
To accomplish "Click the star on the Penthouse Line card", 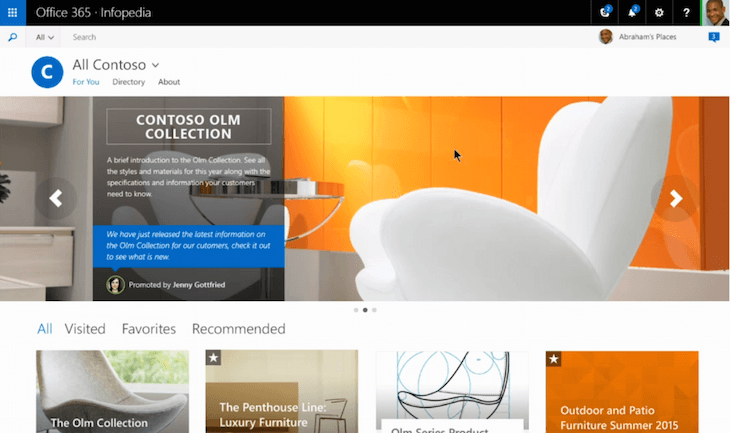I will pyautogui.click(x=213, y=358).
